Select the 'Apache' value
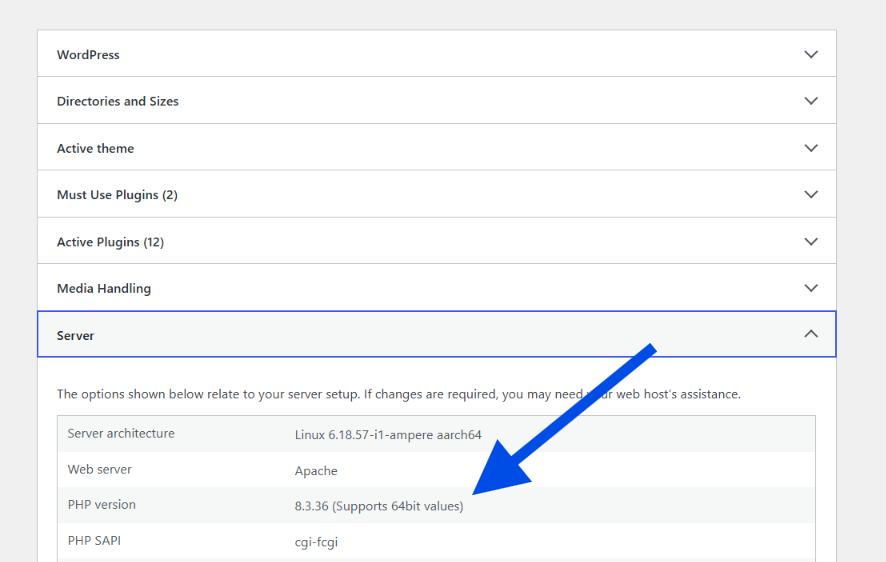This screenshot has height=562, width=886. (316, 471)
